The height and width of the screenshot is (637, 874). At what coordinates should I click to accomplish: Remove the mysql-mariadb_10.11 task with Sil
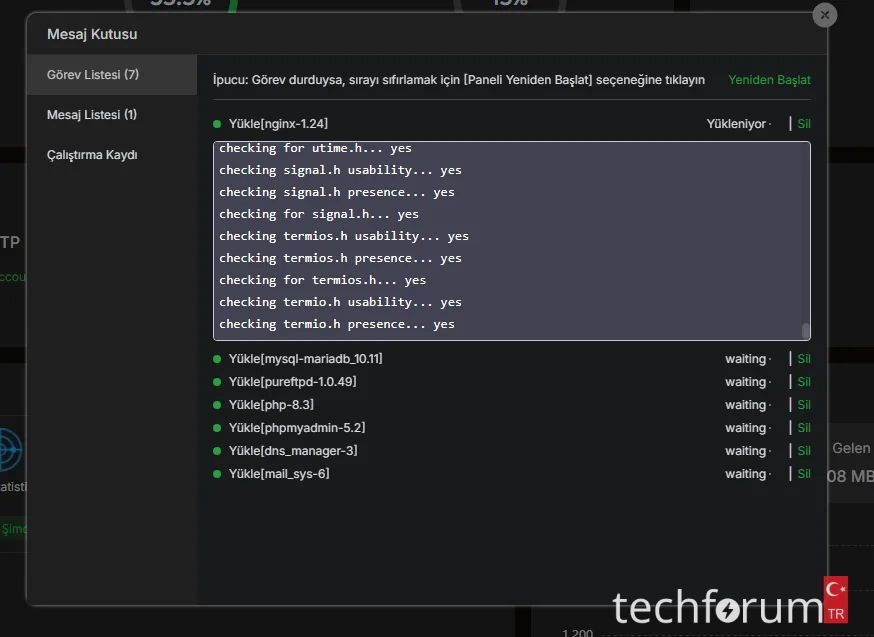click(x=804, y=359)
